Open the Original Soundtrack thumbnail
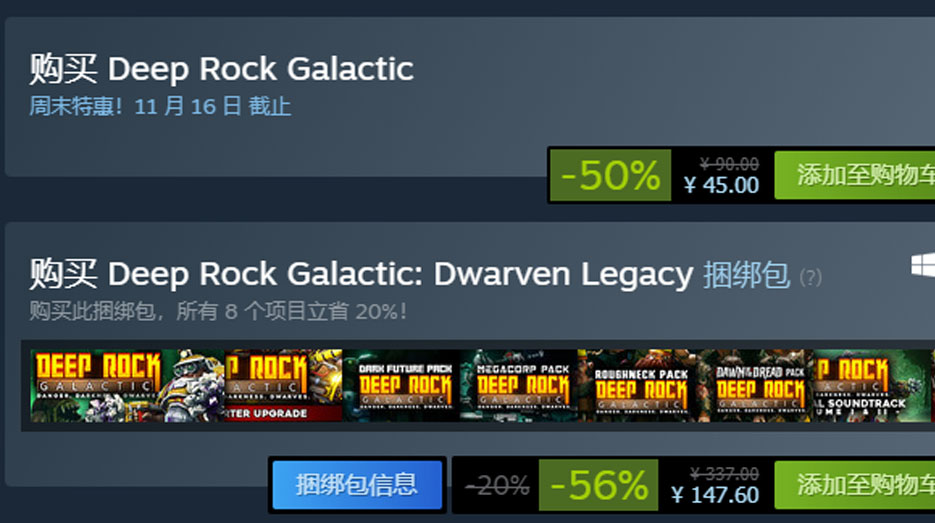The height and width of the screenshot is (523, 935). pos(872,386)
